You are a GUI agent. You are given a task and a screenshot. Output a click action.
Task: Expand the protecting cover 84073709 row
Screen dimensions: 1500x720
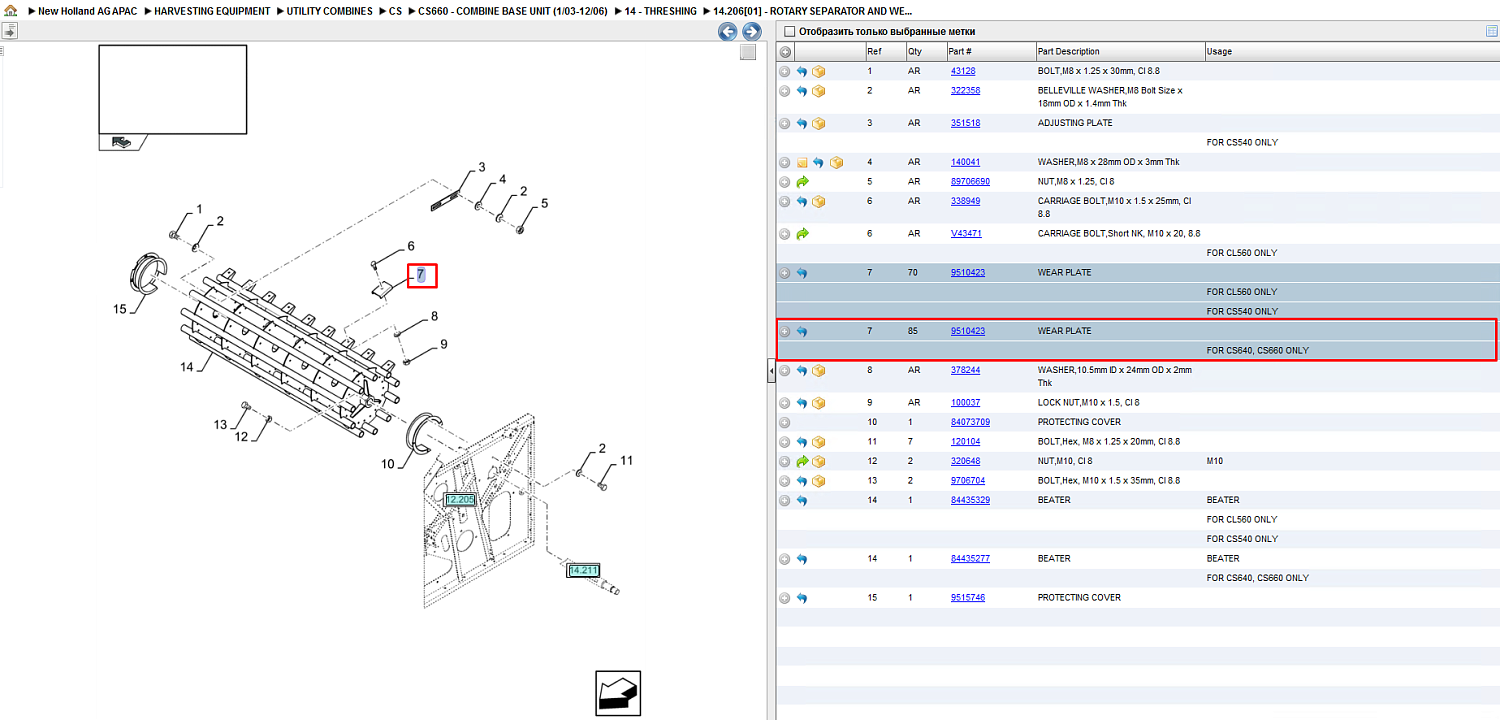tap(785, 423)
